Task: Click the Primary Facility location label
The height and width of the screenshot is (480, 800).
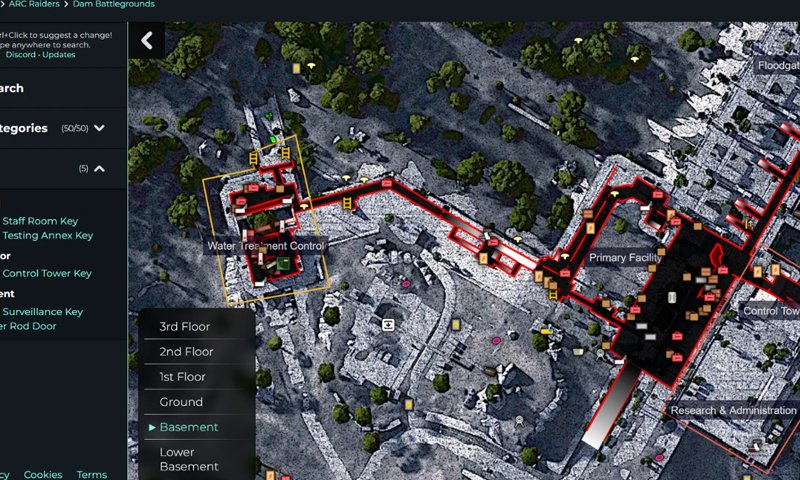Action: tap(625, 258)
